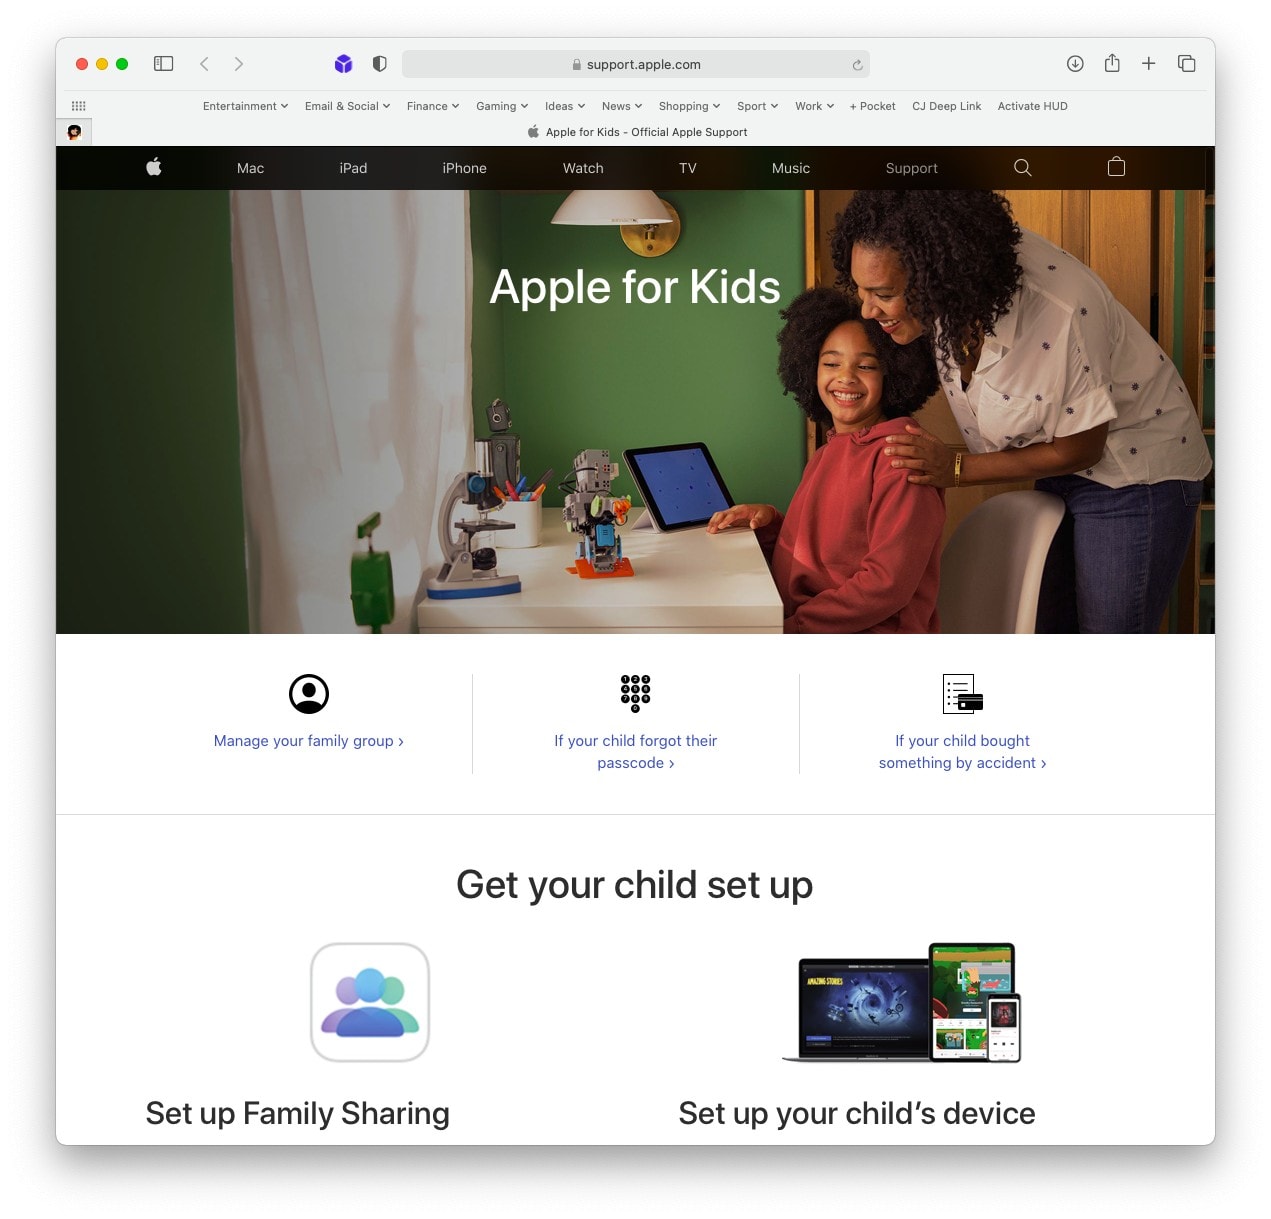
Task: Open the search magnifier icon
Action: [1022, 167]
